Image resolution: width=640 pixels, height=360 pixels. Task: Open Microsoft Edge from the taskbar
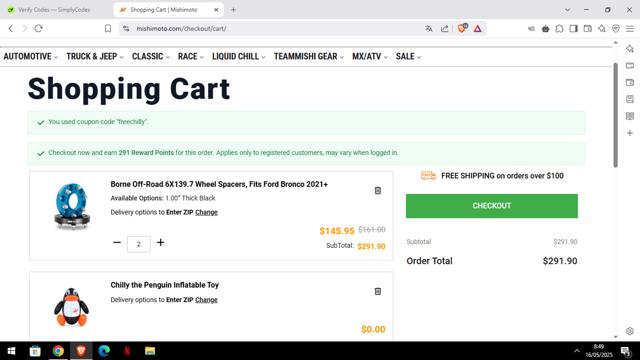click(x=104, y=351)
